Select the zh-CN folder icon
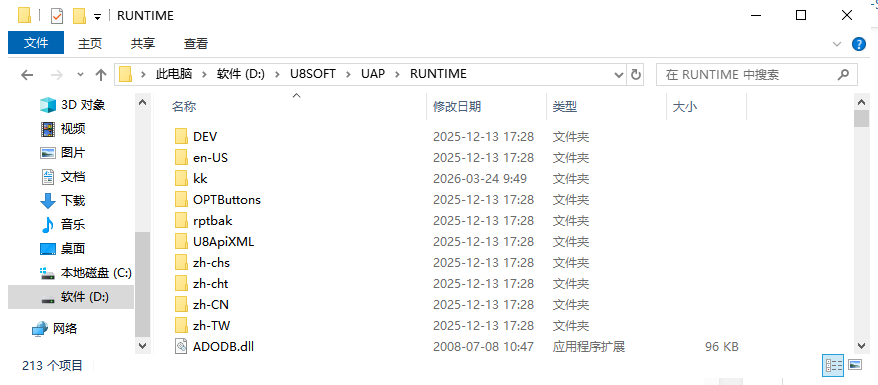The height and width of the screenshot is (385, 878). 181,304
